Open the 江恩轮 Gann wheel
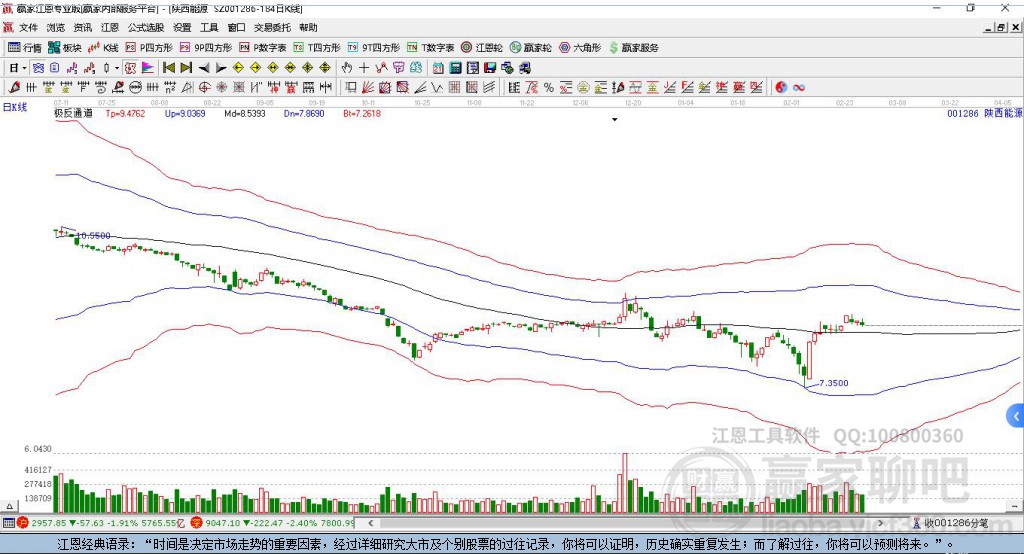 [x=482, y=48]
